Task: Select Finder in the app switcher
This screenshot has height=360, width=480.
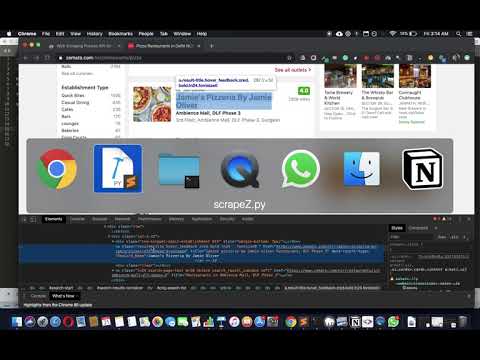Action: tap(362, 169)
